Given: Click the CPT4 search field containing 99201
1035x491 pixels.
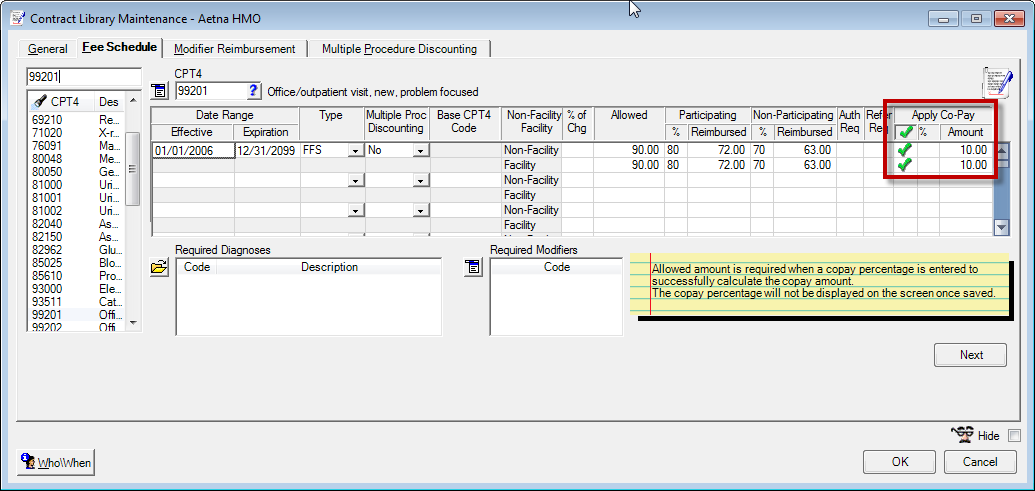Looking at the screenshot, I should tap(84, 77).
